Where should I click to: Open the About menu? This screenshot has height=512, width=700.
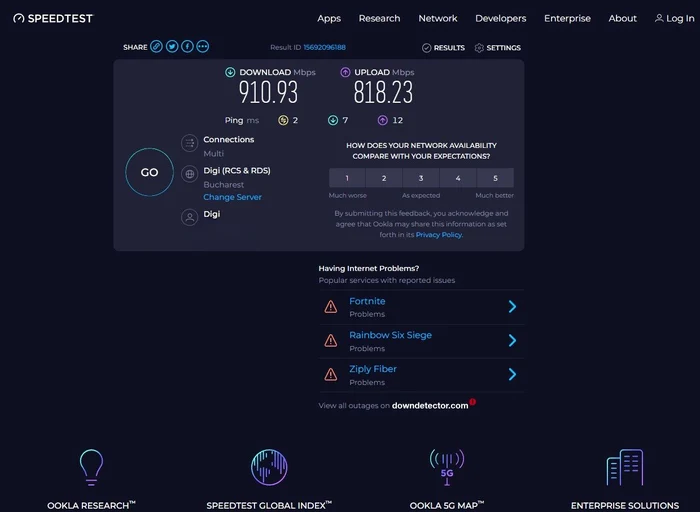pyautogui.click(x=623, y=18)
